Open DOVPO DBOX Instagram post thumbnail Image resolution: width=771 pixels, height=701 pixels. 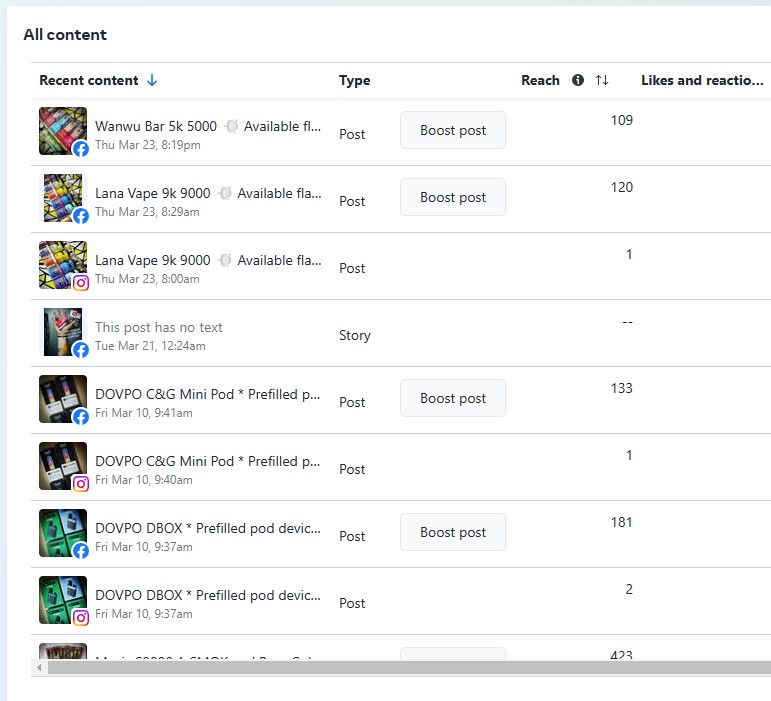[x=63, y=600]
